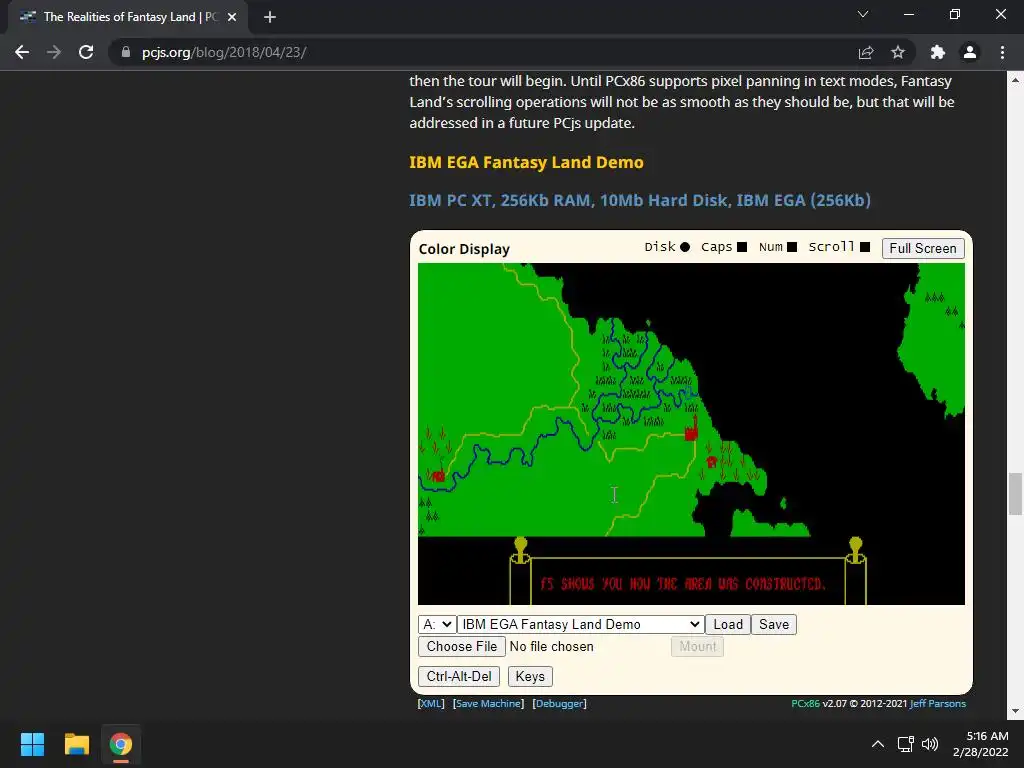Open the Windows Start menu

(32, 744)
